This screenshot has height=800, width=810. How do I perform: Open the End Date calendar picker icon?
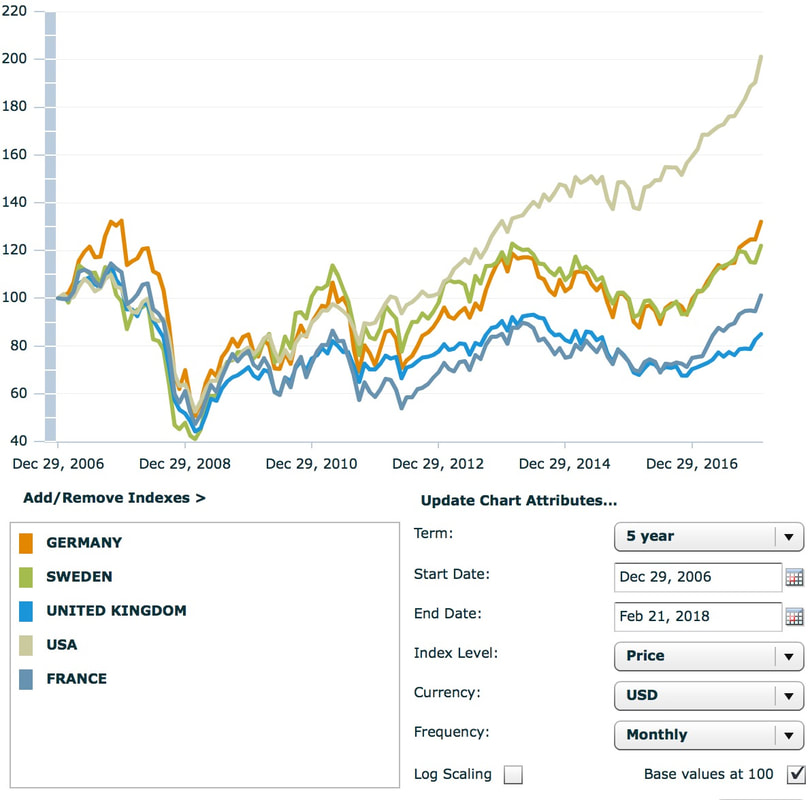(795, 616)
